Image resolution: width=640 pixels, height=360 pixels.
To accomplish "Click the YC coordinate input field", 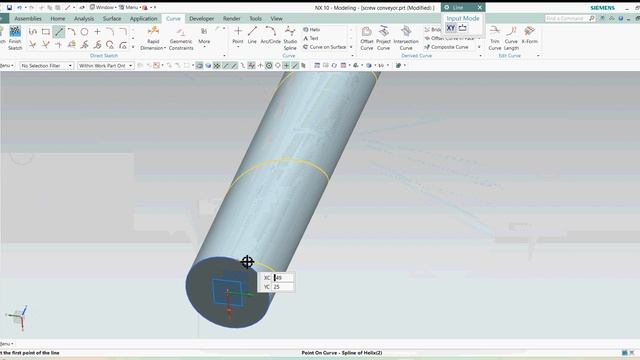I will tap(283, 287).
